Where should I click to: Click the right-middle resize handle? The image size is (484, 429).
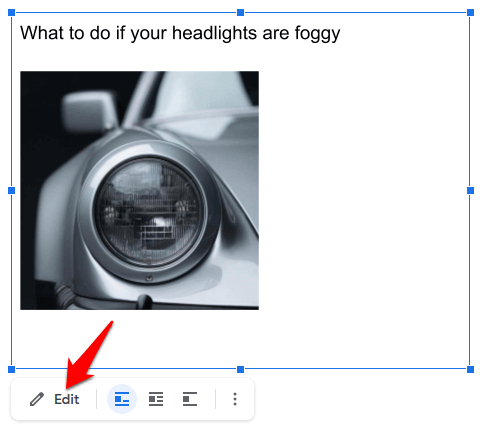click(470, 190)
